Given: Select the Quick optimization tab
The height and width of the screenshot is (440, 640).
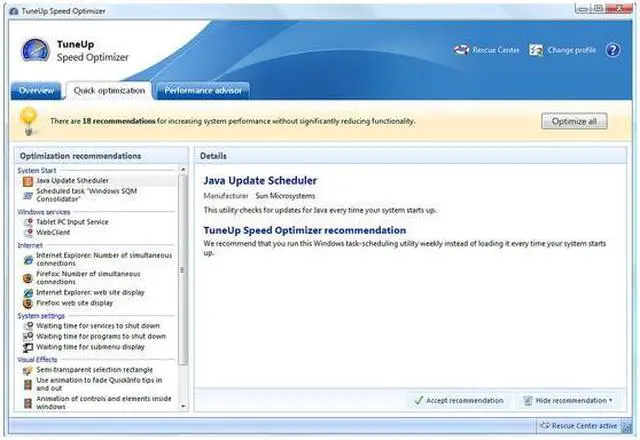Looking at the screenshot, I should pos(109,90).
